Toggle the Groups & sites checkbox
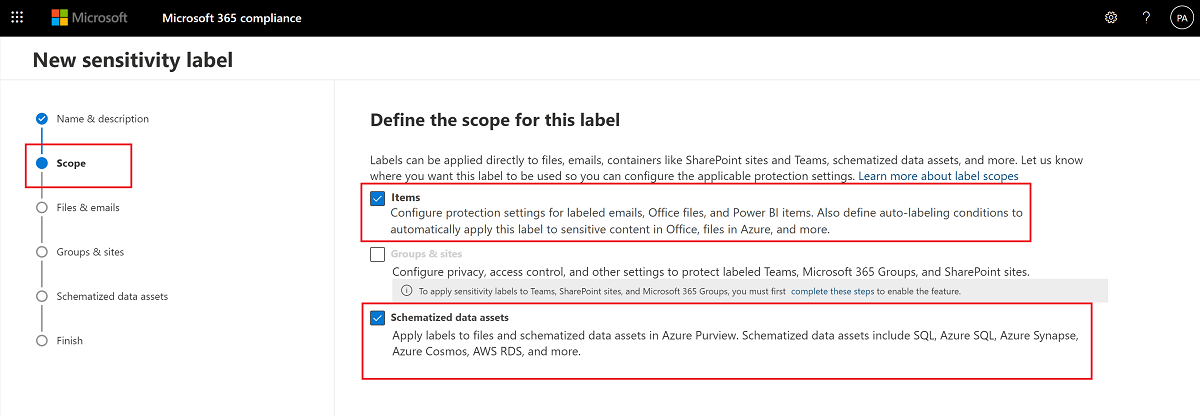 click(378, 254)
